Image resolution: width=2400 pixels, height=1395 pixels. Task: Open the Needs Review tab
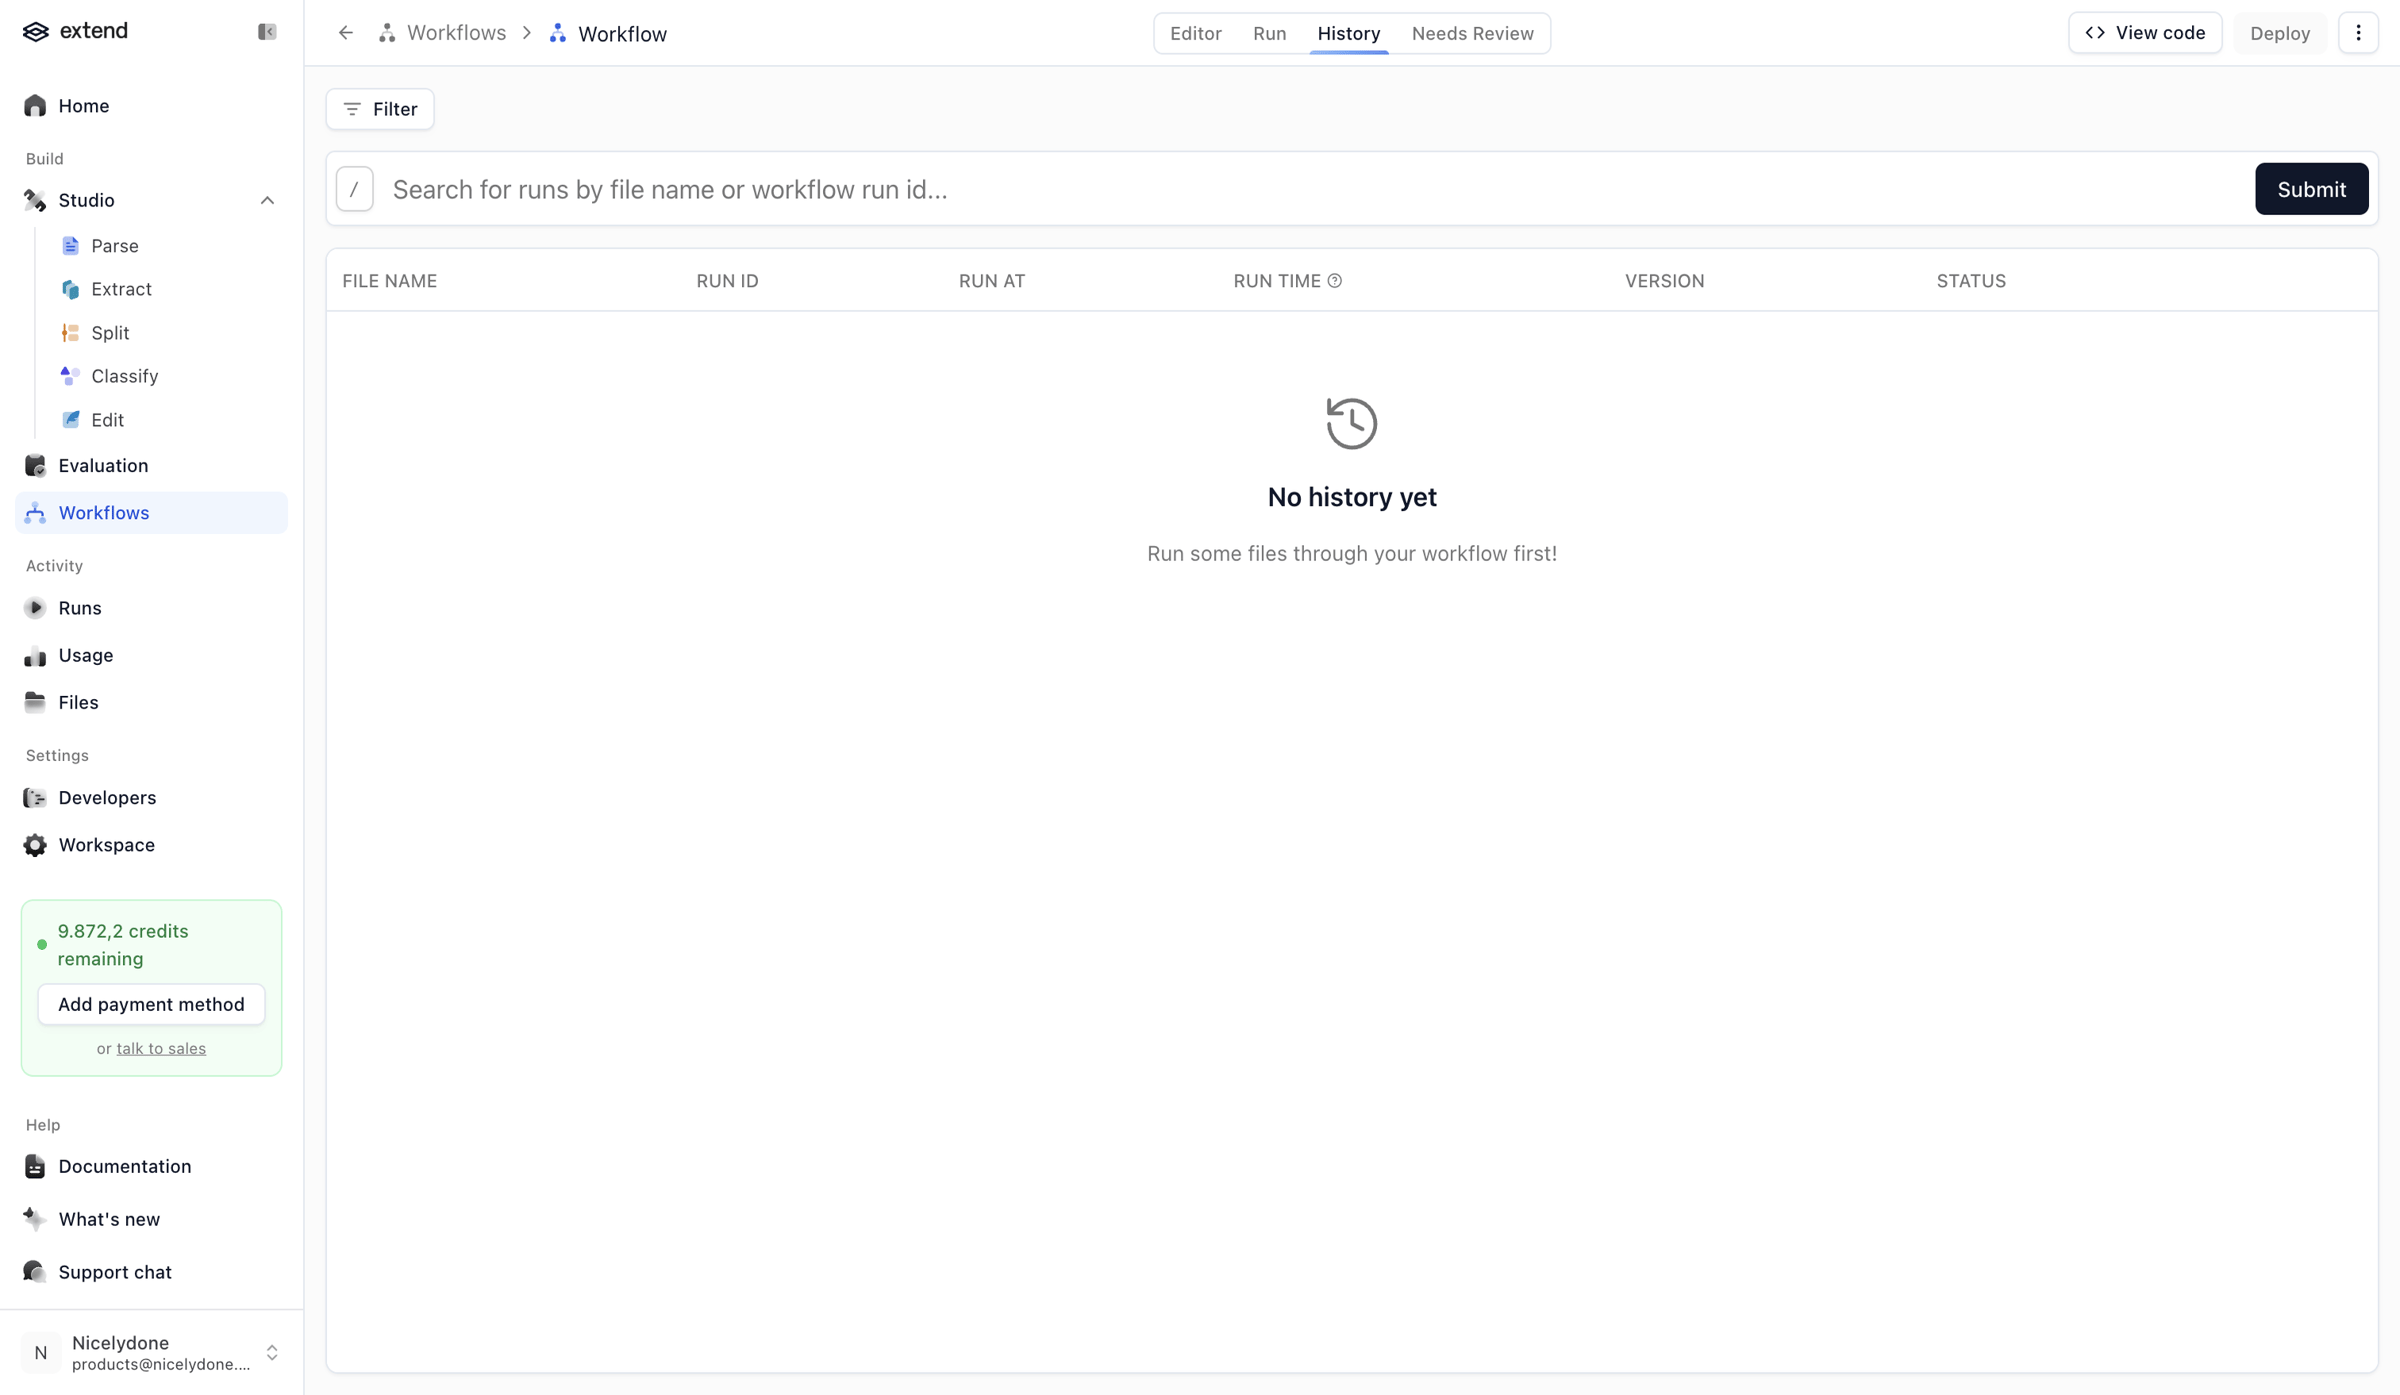point(1473,33)
